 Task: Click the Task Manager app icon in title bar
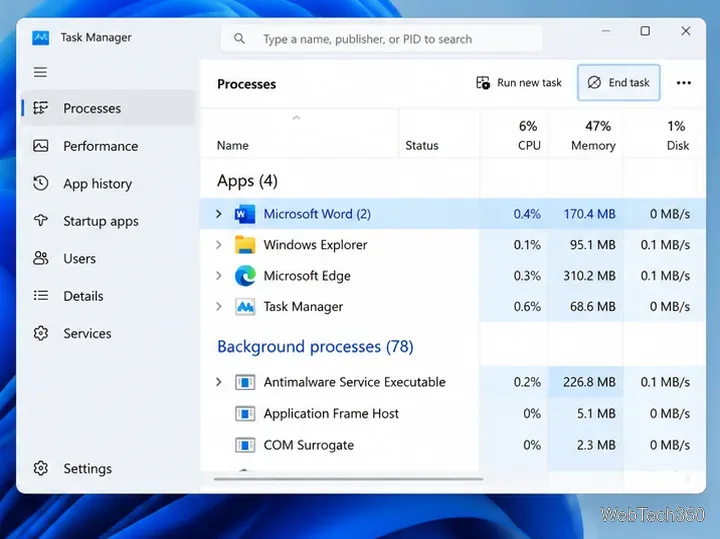[40, 38]
